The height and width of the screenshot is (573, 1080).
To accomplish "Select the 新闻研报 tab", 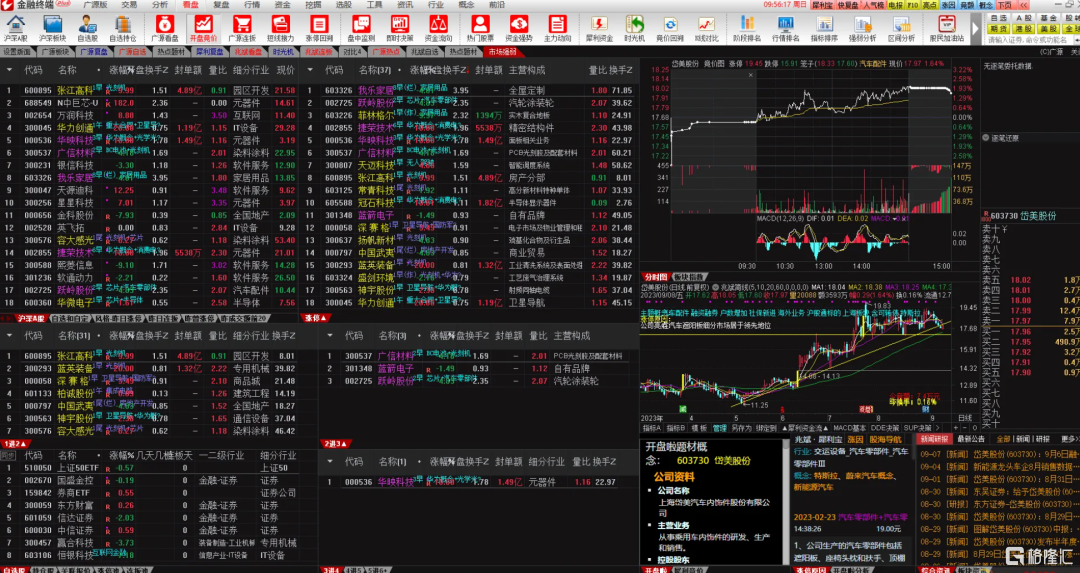I will [933, 439].
